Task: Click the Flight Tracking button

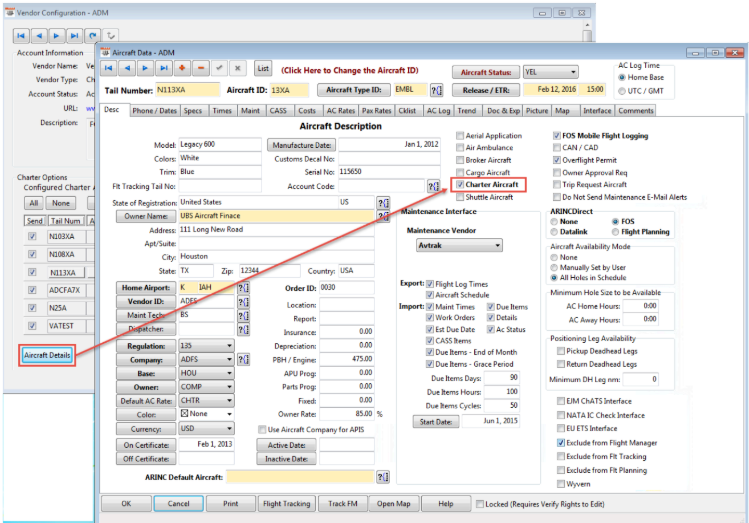Action: coord(285,503)
